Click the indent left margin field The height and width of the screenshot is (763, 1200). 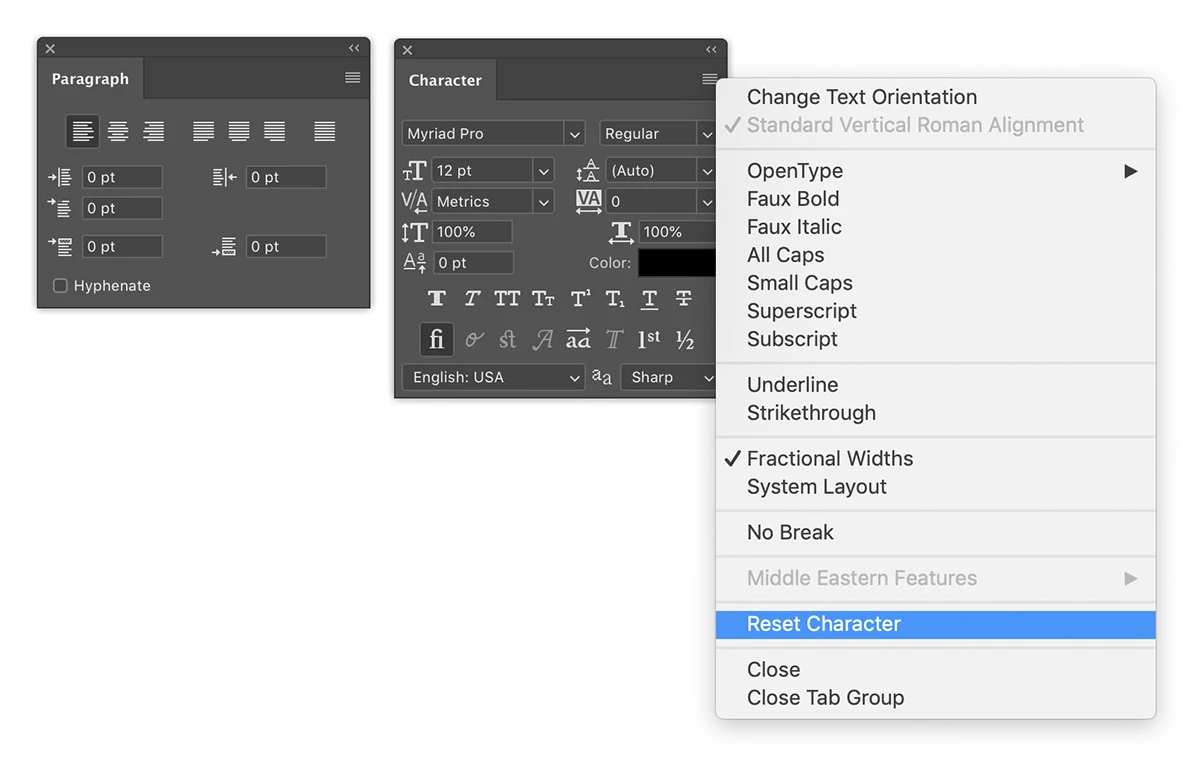[122, 177]
